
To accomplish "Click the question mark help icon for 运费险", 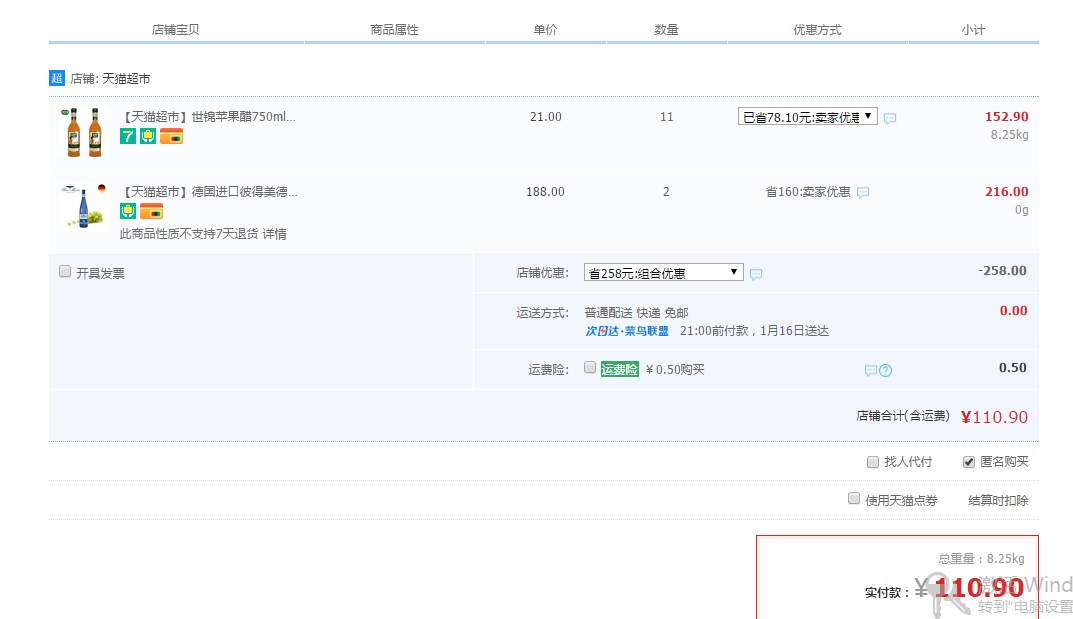I will [885, 371].
